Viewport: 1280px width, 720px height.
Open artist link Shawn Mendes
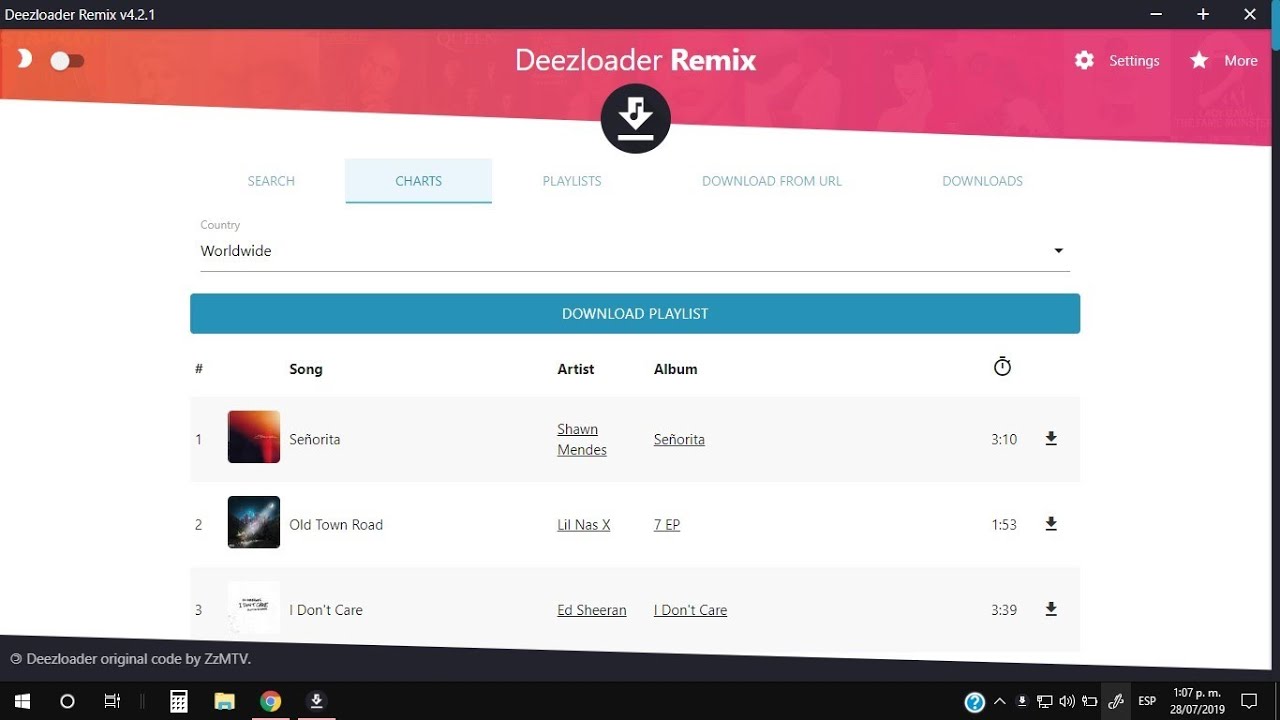582,439
